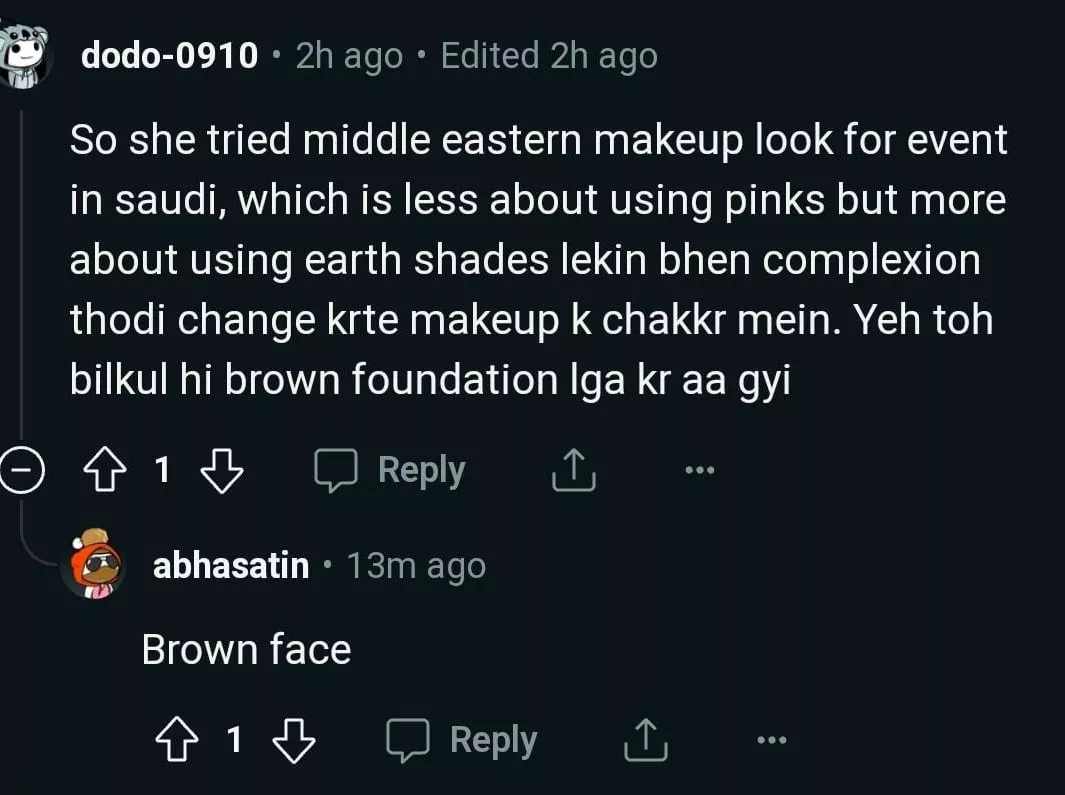Open the abhasatin username link

tap(231, 567)
